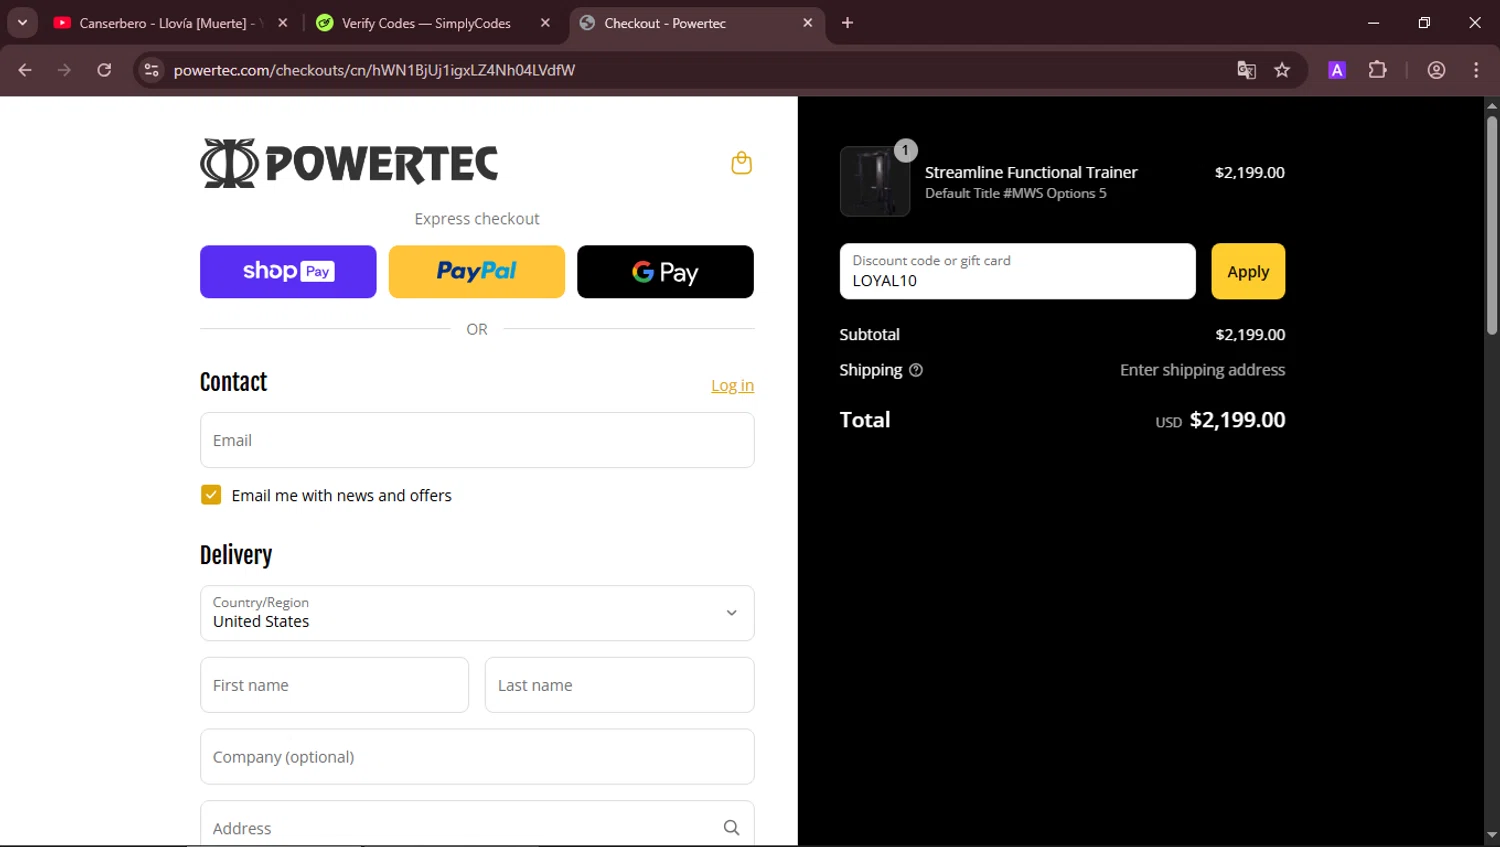Click the browser forward arrow
Screen dimensions: 1500x847
click(x=64, y=70)
